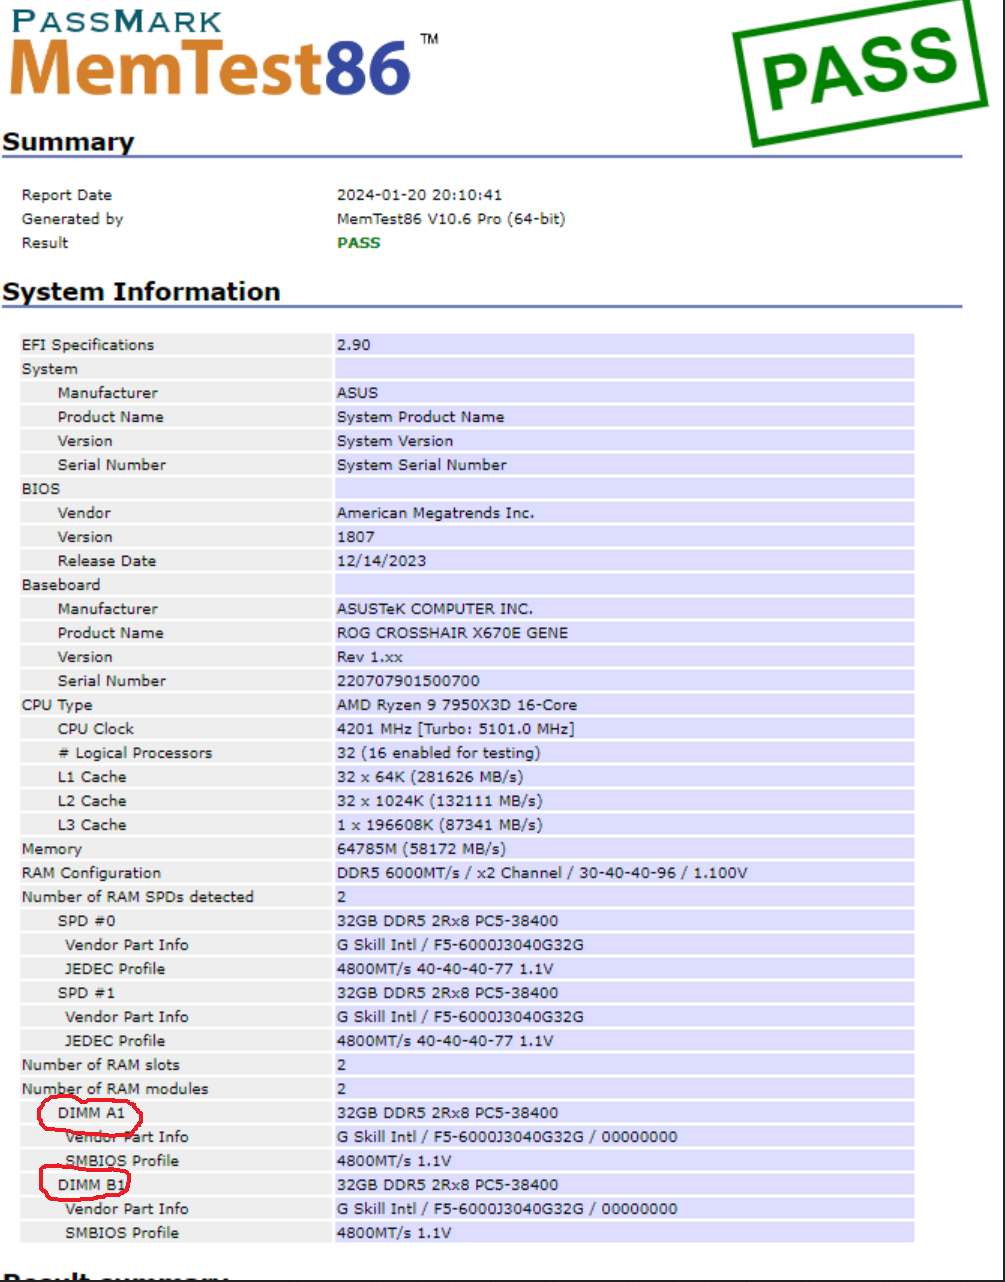Click the AMD Ryzen 9 7950X3D value
Image resolution: width=1005 pixels, height=1282 pixels.
point(456,705)
